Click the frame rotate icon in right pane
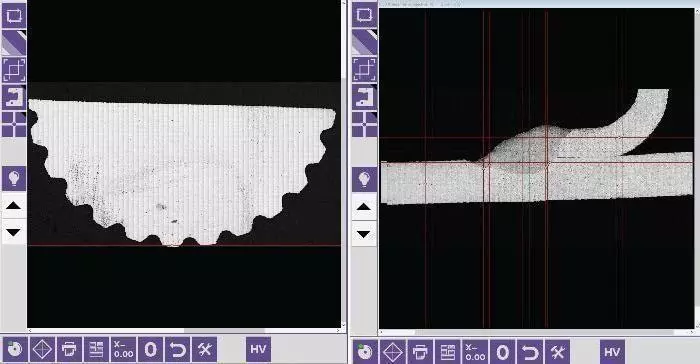Image resolution: width=700 pixels, height=364 pixels. 364,16
